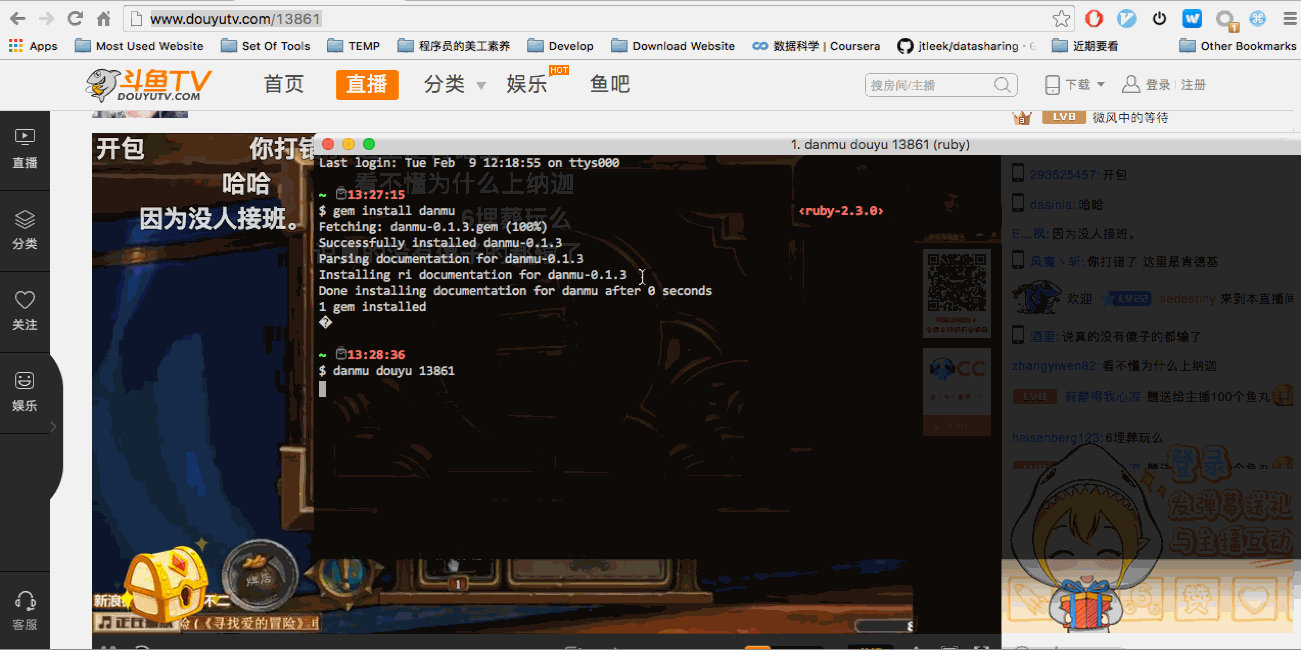Click terminal line 'danmu douyu 13861'
Viewport: 1301px width, 650px height.
click(x=387, y=371)
